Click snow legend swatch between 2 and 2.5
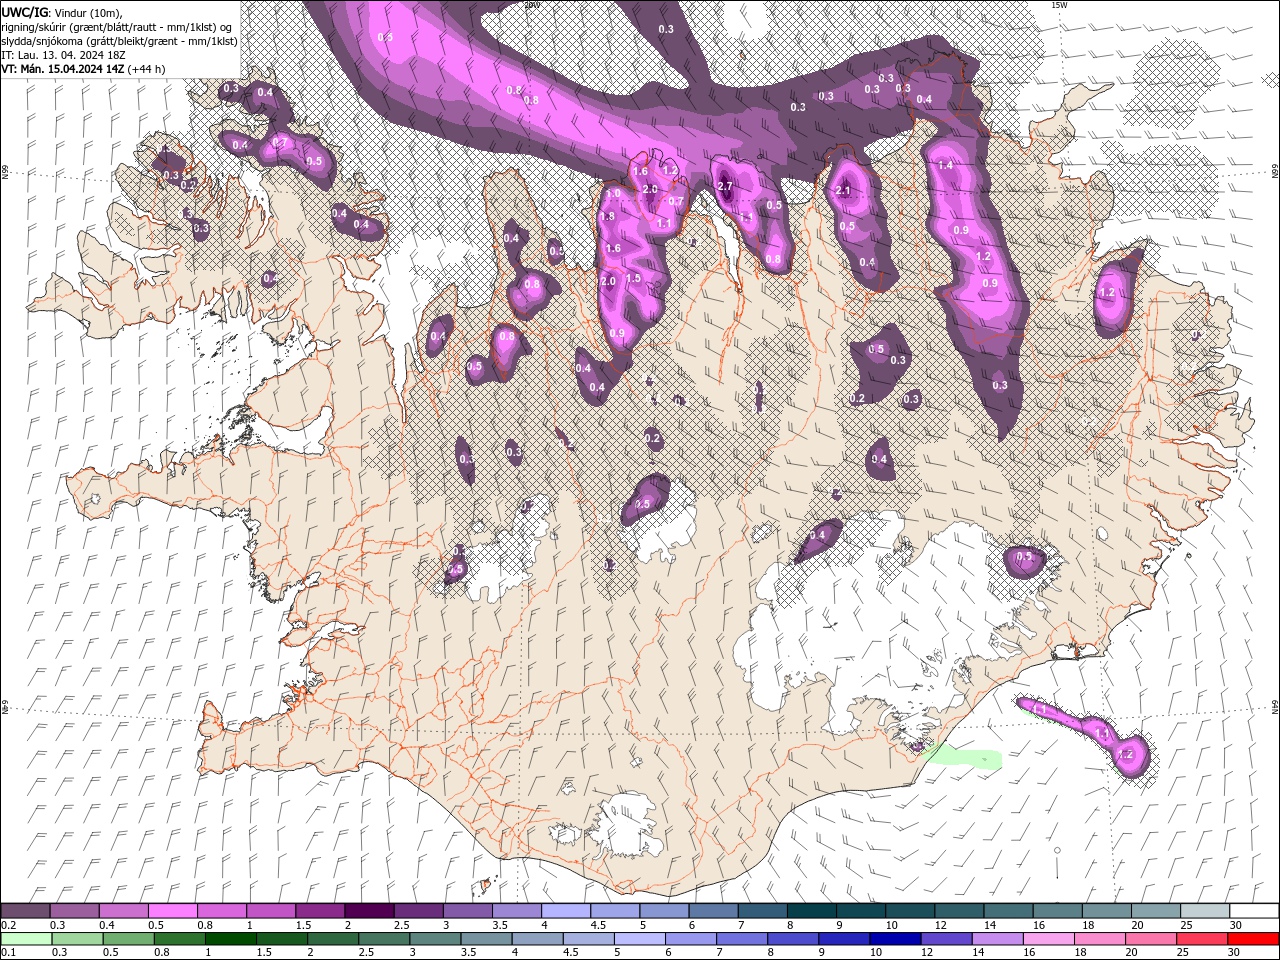Image resolution: width=1280 pixels, height=960 pixels. (368, 911)
